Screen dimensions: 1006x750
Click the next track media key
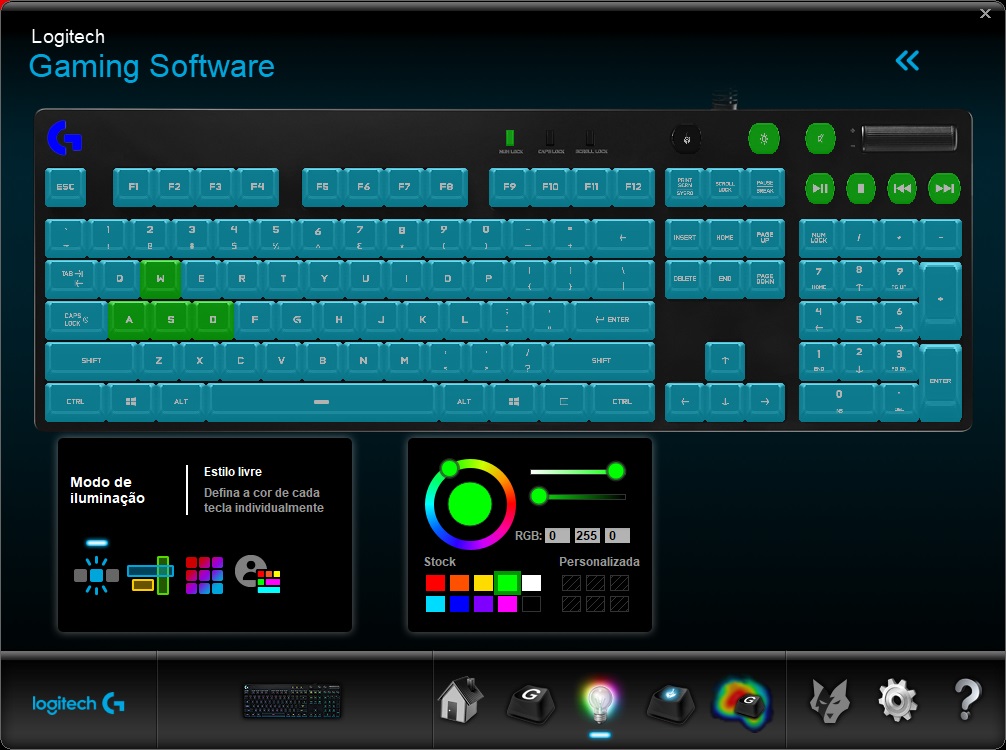(944, 188)
